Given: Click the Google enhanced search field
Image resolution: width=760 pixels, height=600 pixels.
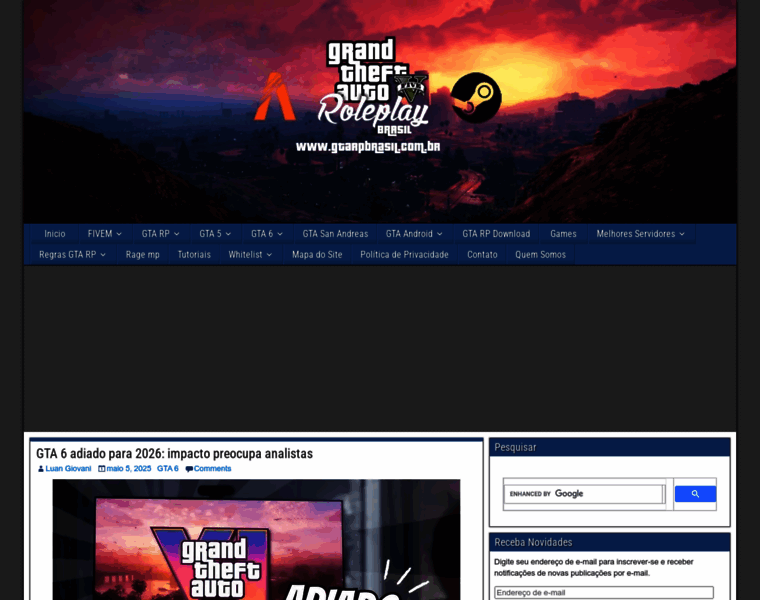Looking at the screenshot, I should click(584, 494).
